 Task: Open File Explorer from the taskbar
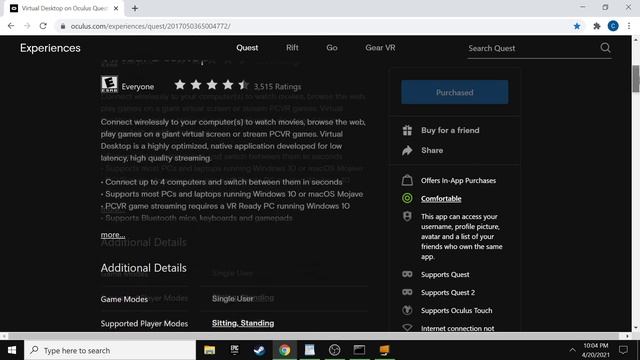pos(209,350)
